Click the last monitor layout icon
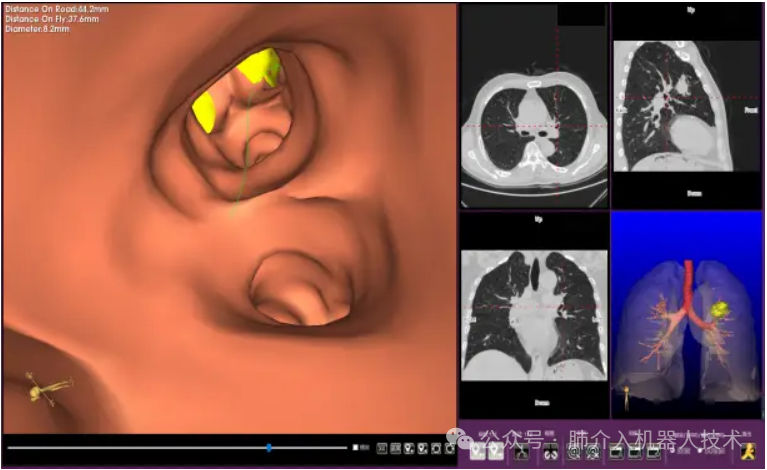Viewport: 767px width, 470px height. pyautogui.click(x=653, y=451)
